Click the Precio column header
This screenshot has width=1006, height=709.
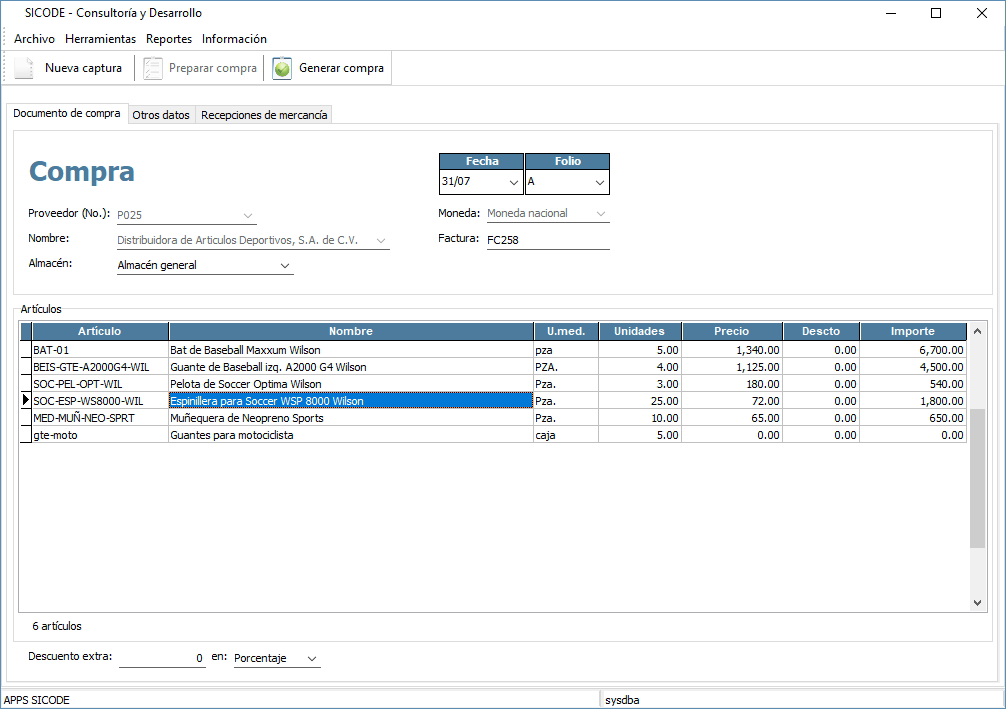click(x=731, y=331)
